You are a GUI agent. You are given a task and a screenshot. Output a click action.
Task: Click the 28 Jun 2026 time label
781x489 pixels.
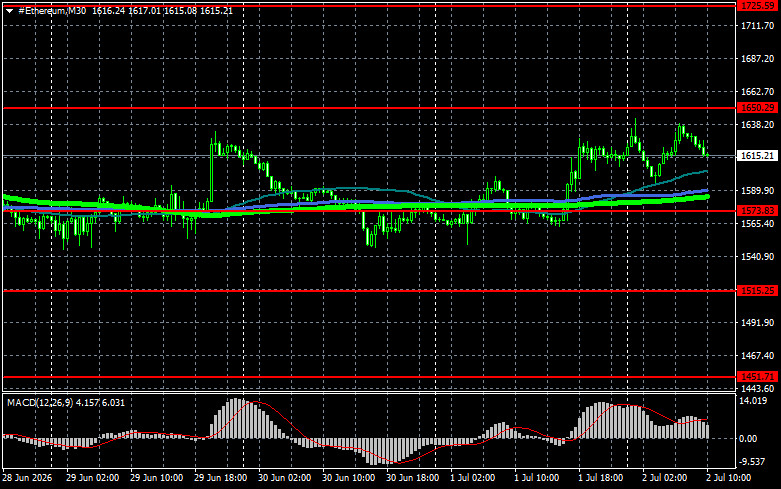tap(27, 478)
